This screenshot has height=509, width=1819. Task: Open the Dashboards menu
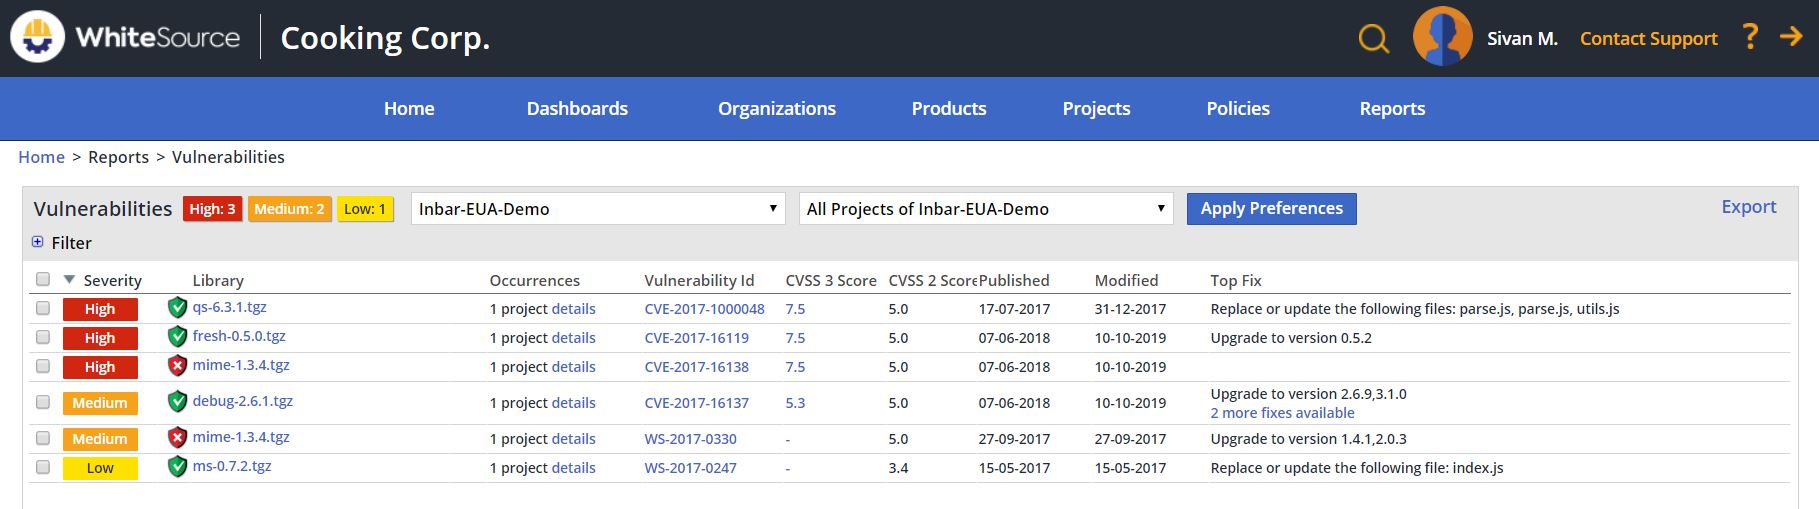coord(577,109)
